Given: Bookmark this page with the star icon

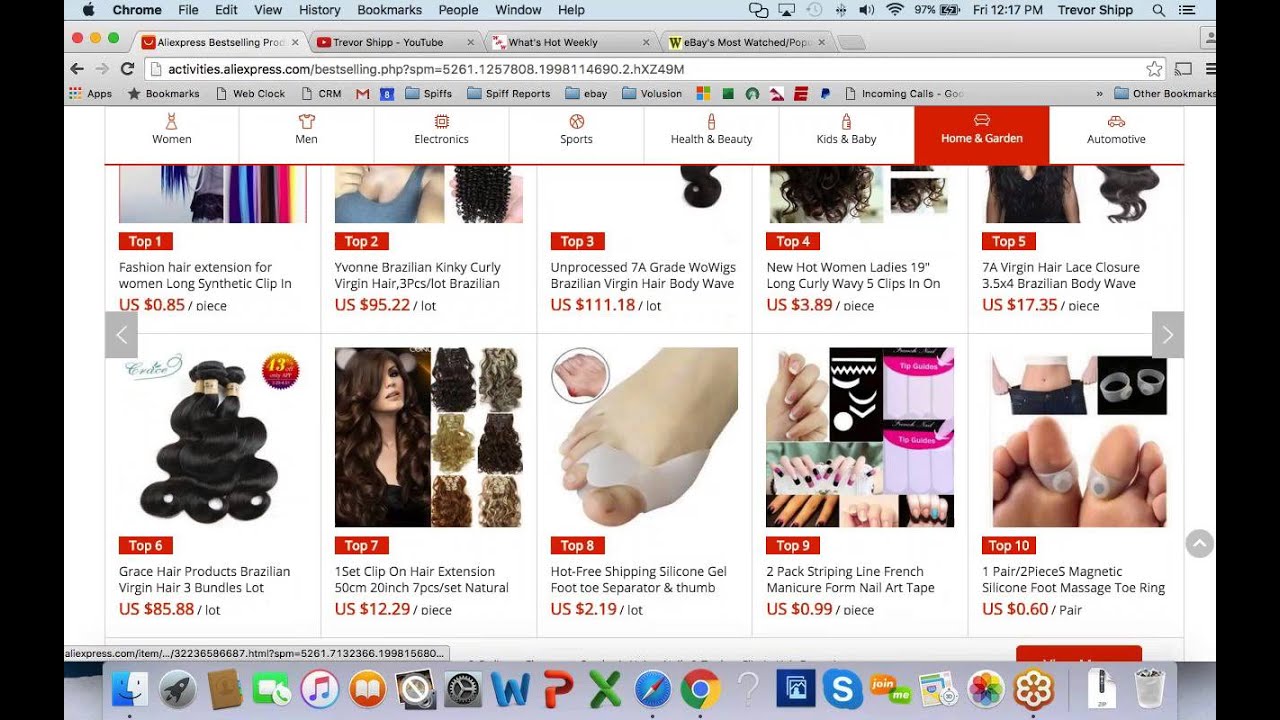Looking at the screenshot, I should coord(1154,69).
